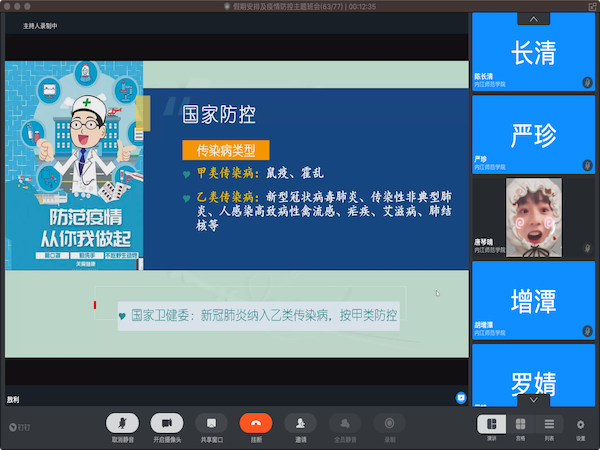Select 严珍 participant tile
This screenshot has width=600, height=450.
tap(533, 135)
